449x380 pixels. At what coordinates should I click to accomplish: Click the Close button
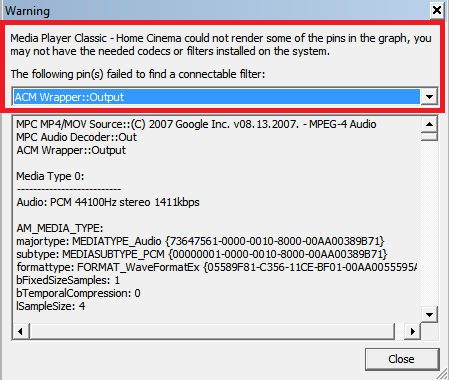(402, 359)
